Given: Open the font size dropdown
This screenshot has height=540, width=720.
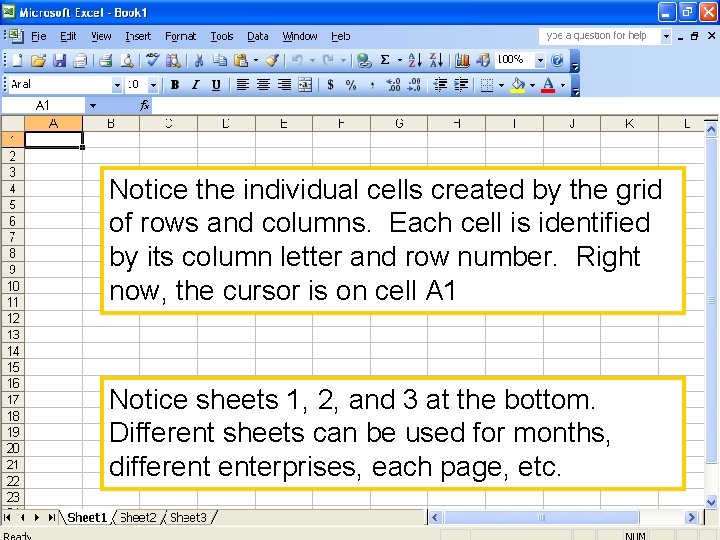Looking at the screenshot, I should click(x=153, y=85).
